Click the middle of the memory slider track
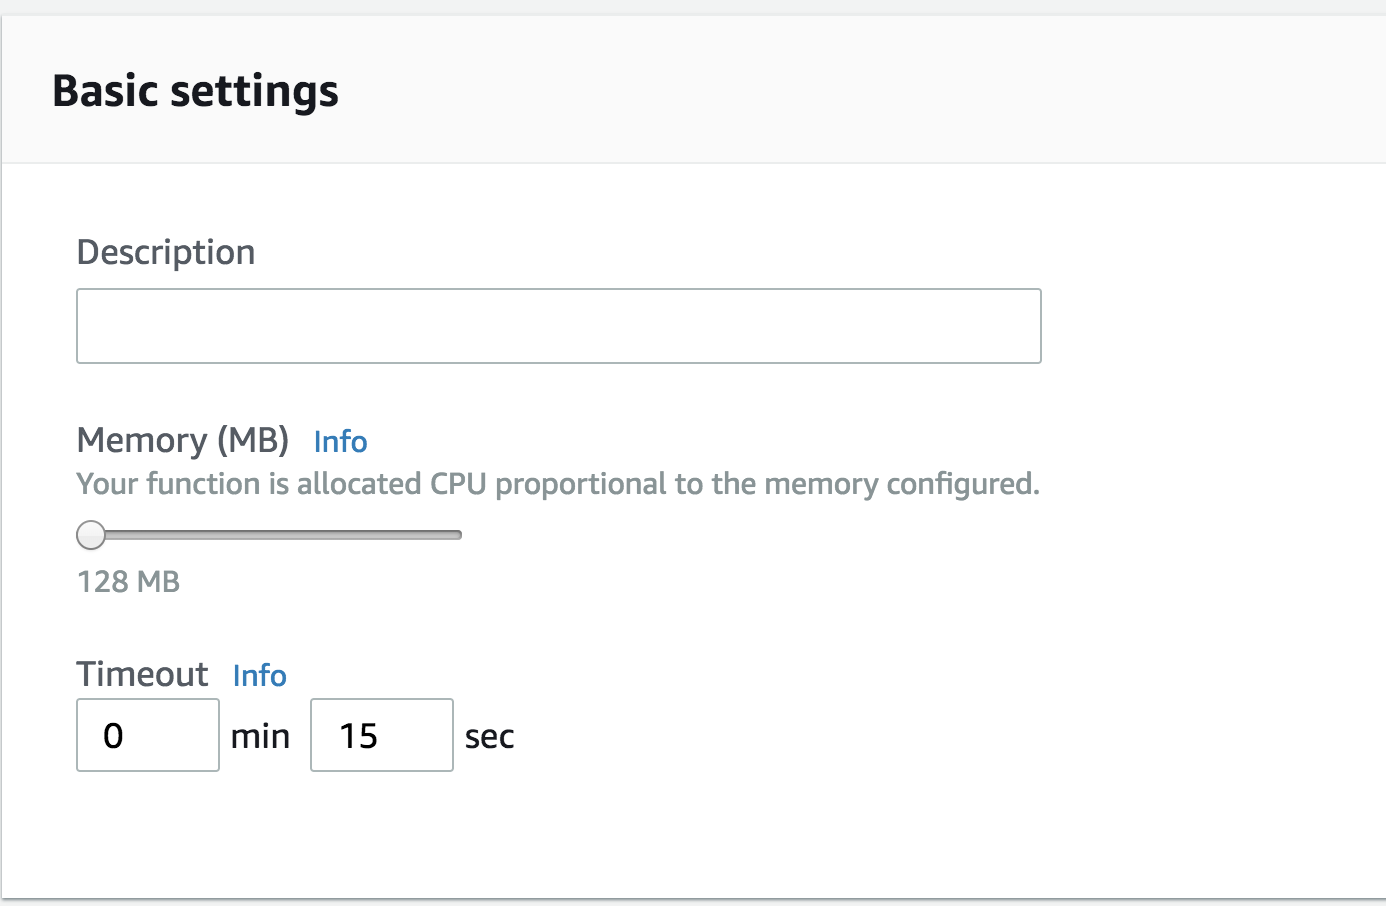The image size is (1386, 906). [x=275, y=535]
